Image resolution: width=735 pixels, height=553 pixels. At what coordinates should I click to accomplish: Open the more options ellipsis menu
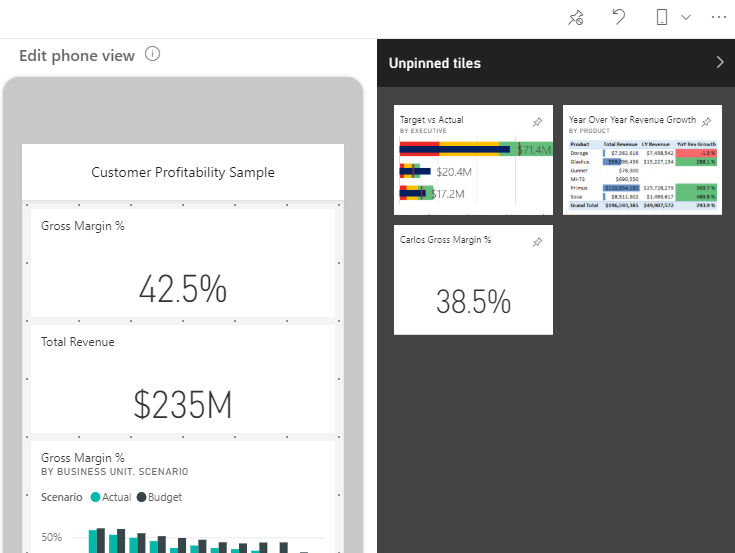(x=718, y=18)
